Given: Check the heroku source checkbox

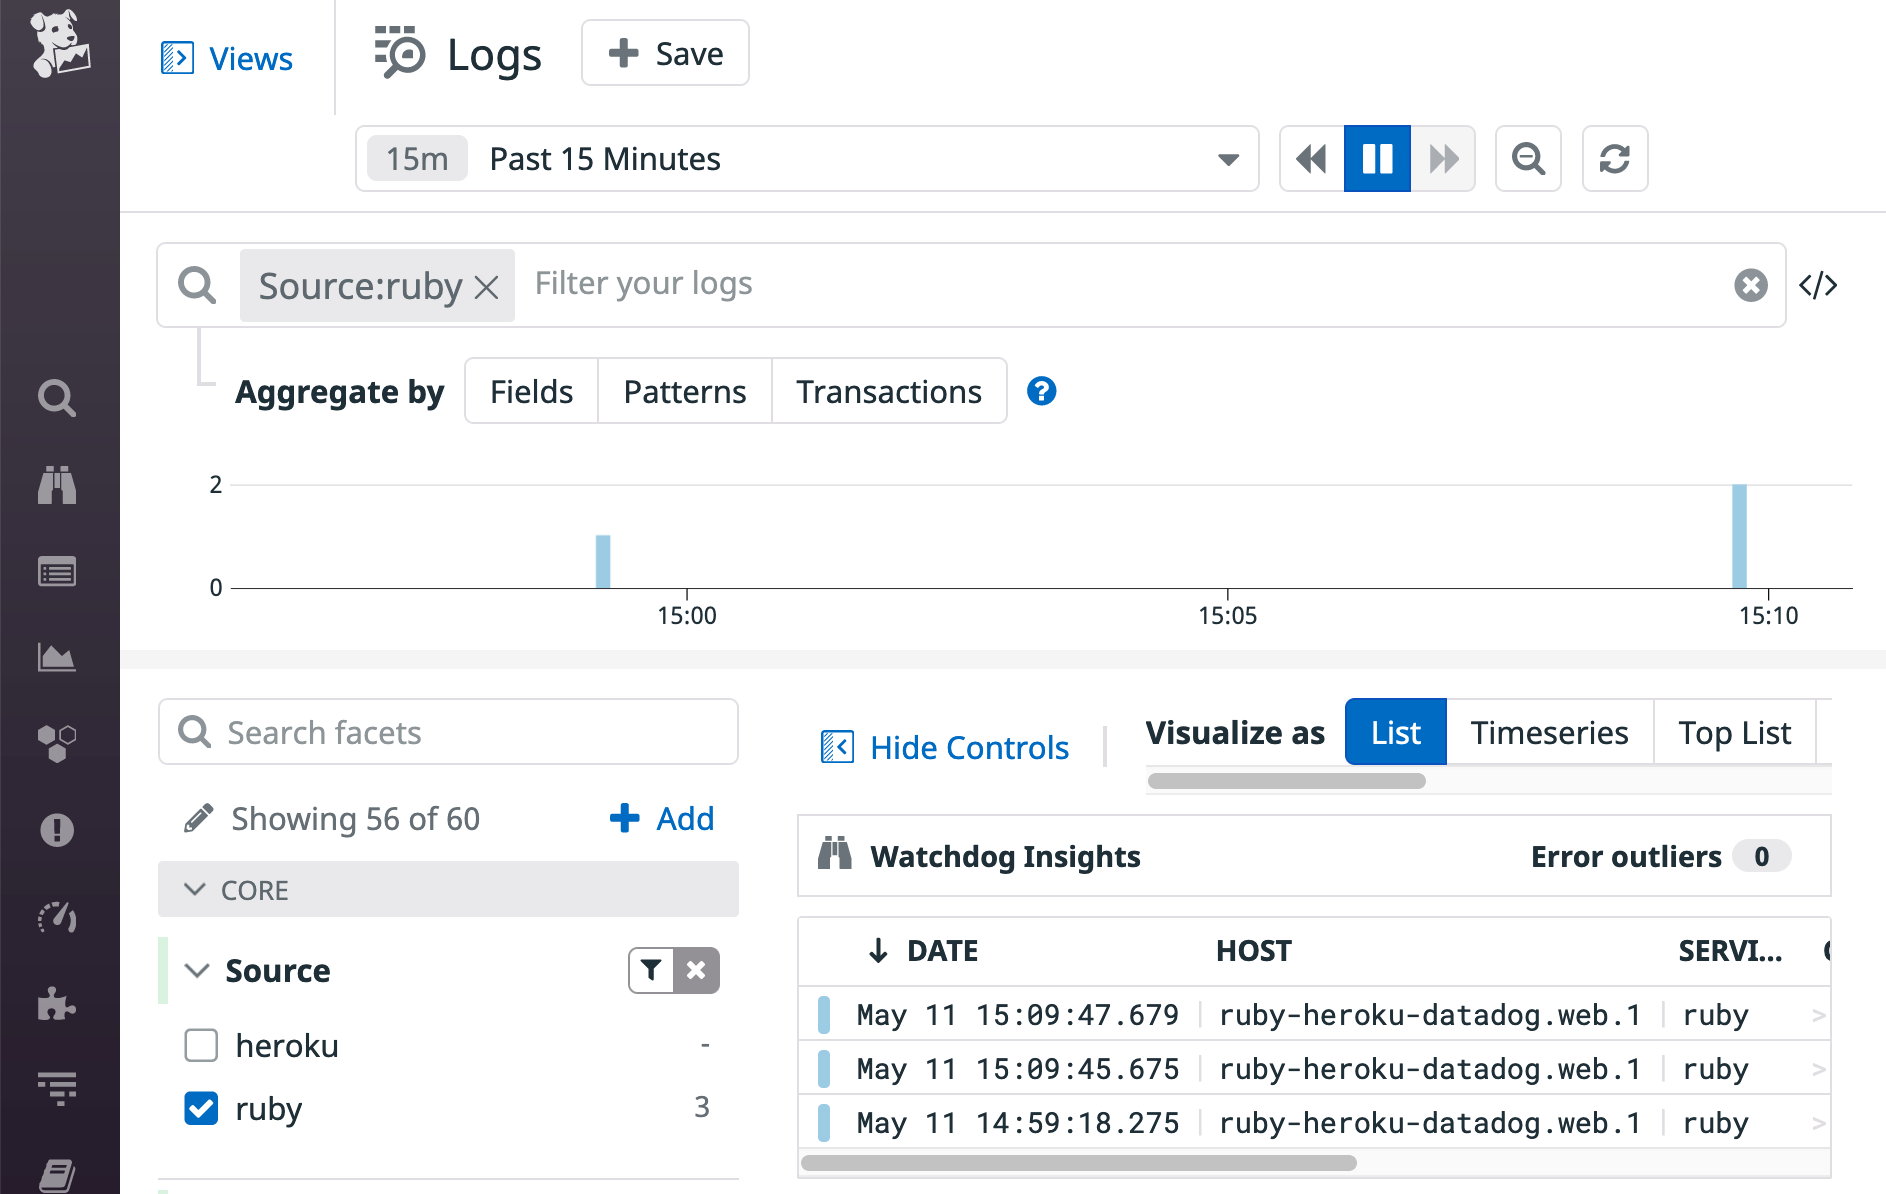Looking at the screenshot, I should pos(200,1045).
